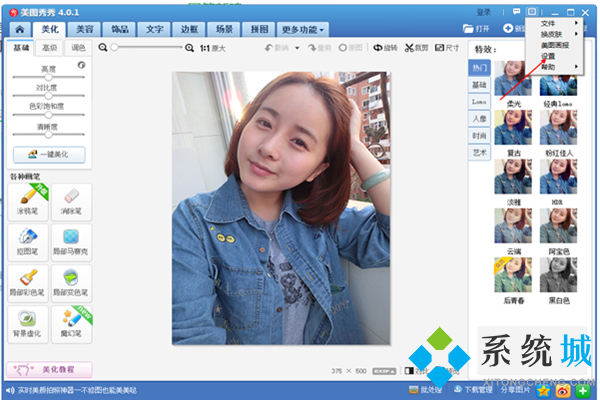Open the 文字 tab

pos(155,29)
